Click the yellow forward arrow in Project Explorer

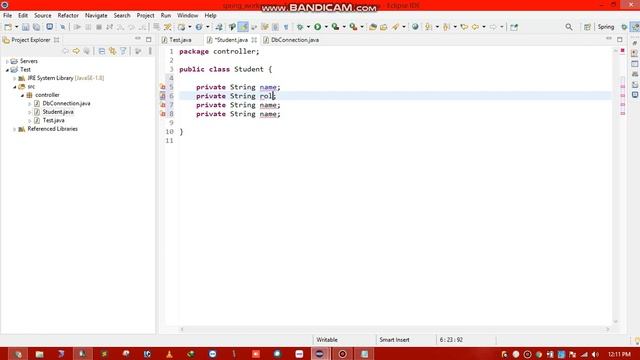pos(76,51)
